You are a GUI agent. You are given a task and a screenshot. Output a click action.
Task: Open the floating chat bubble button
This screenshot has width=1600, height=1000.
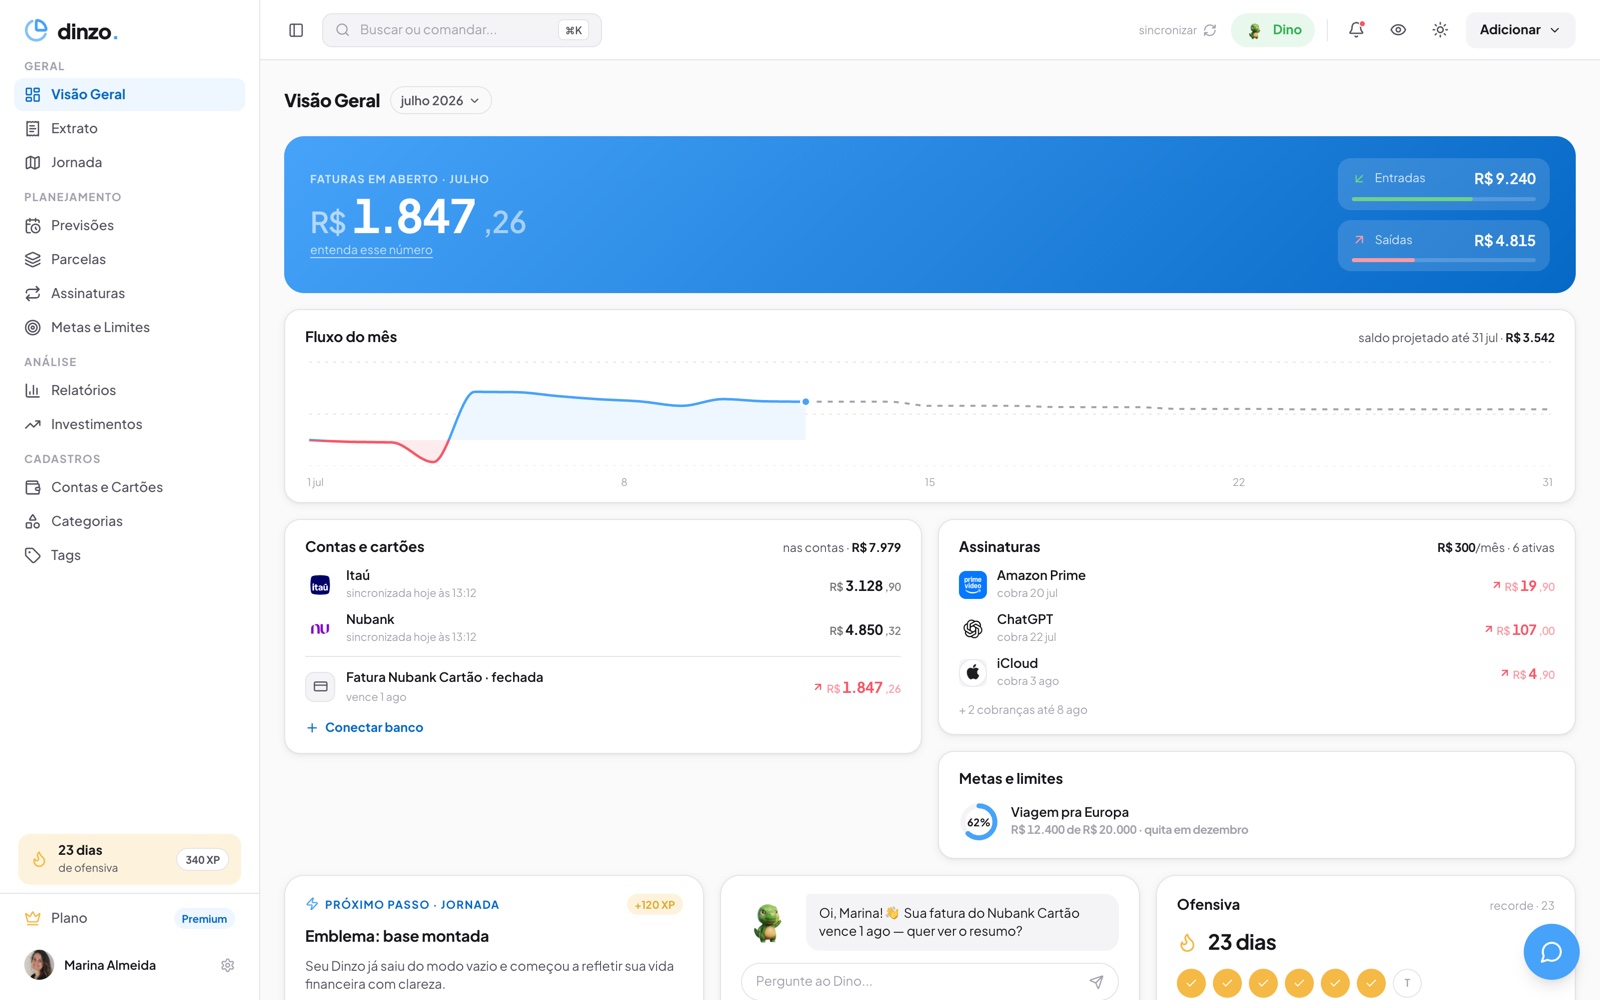tap(1551, 952)
